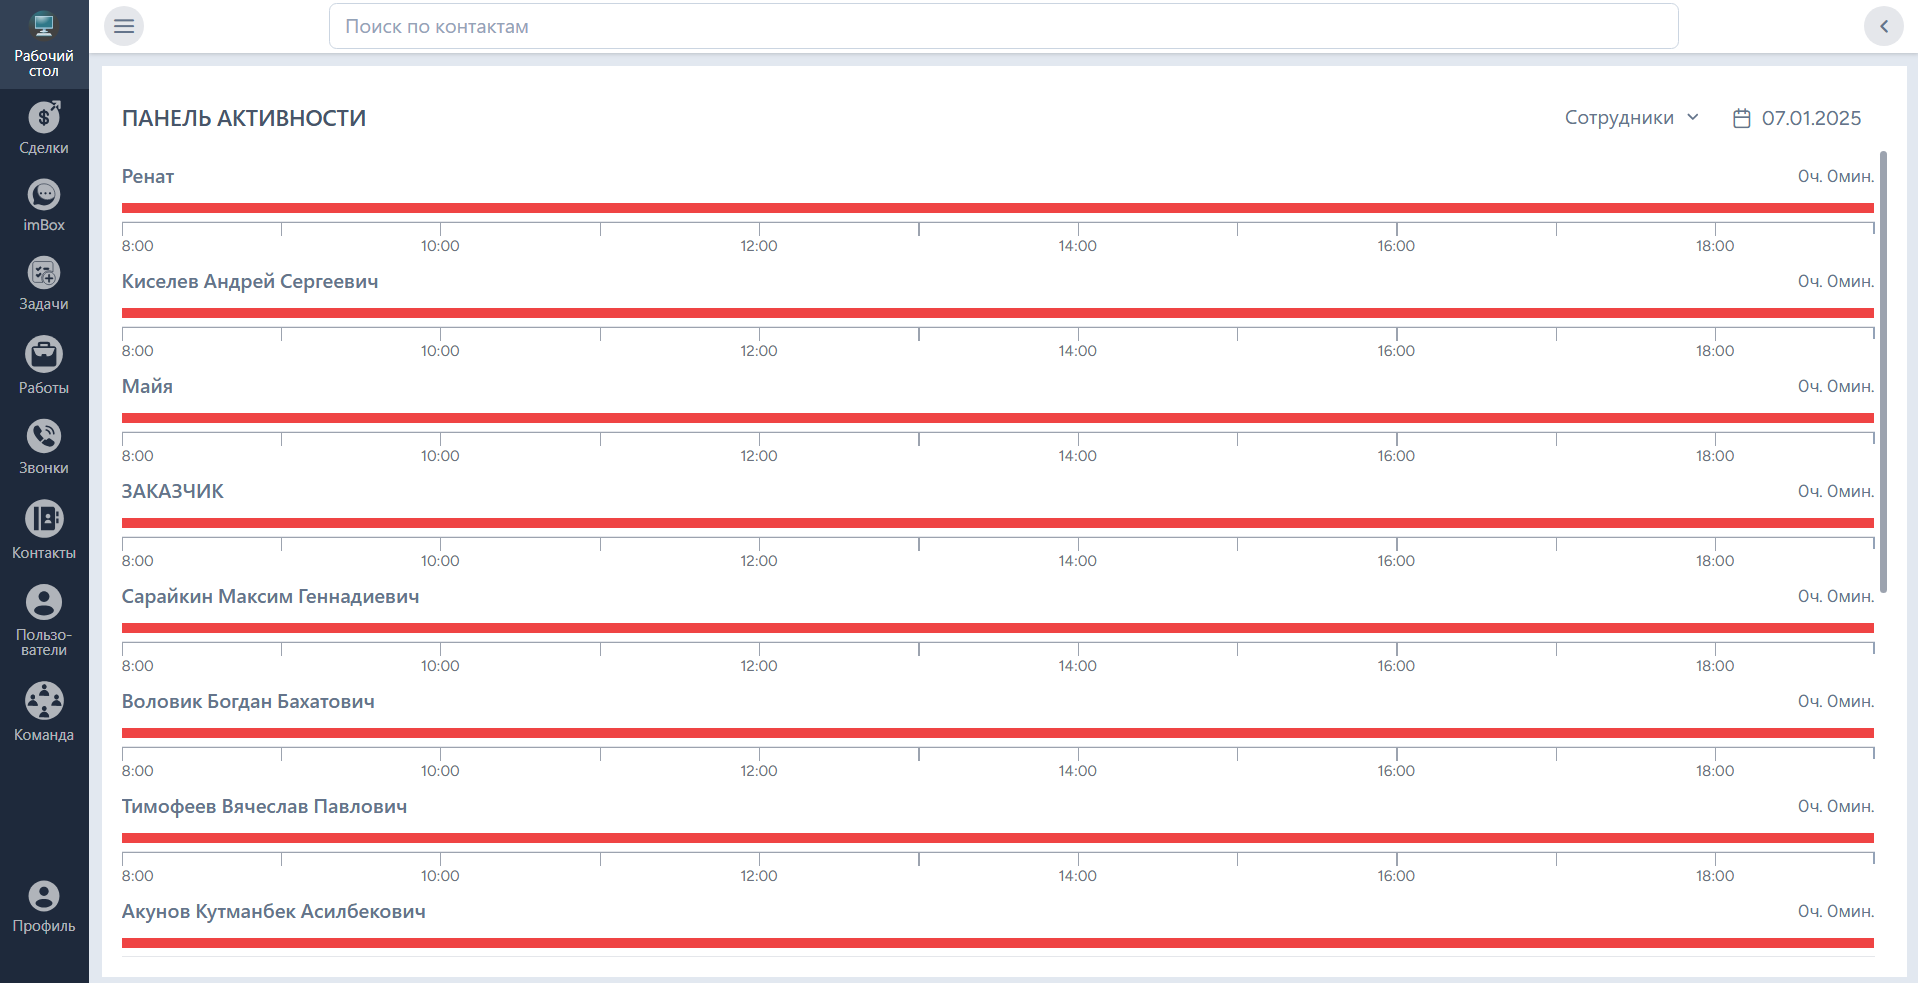This screenshot has height=983, width=1918.
Task: Select employee Сарайкин Максим Геннадиевич
Action: (x=270, y=597)
